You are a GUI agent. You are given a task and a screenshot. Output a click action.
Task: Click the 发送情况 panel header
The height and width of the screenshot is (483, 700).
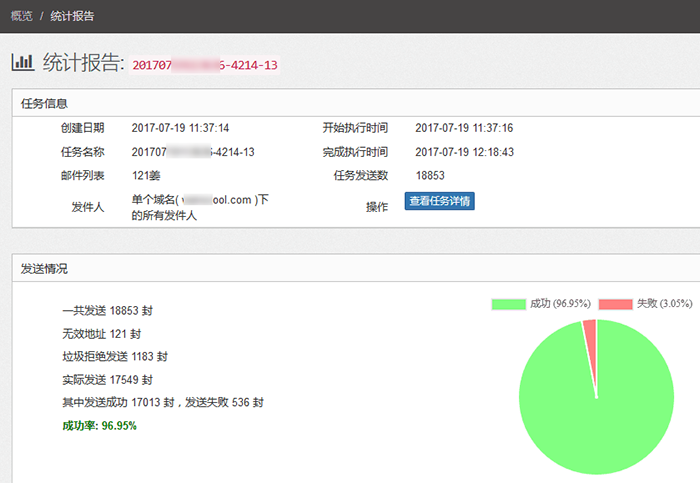tap(45, 269)
